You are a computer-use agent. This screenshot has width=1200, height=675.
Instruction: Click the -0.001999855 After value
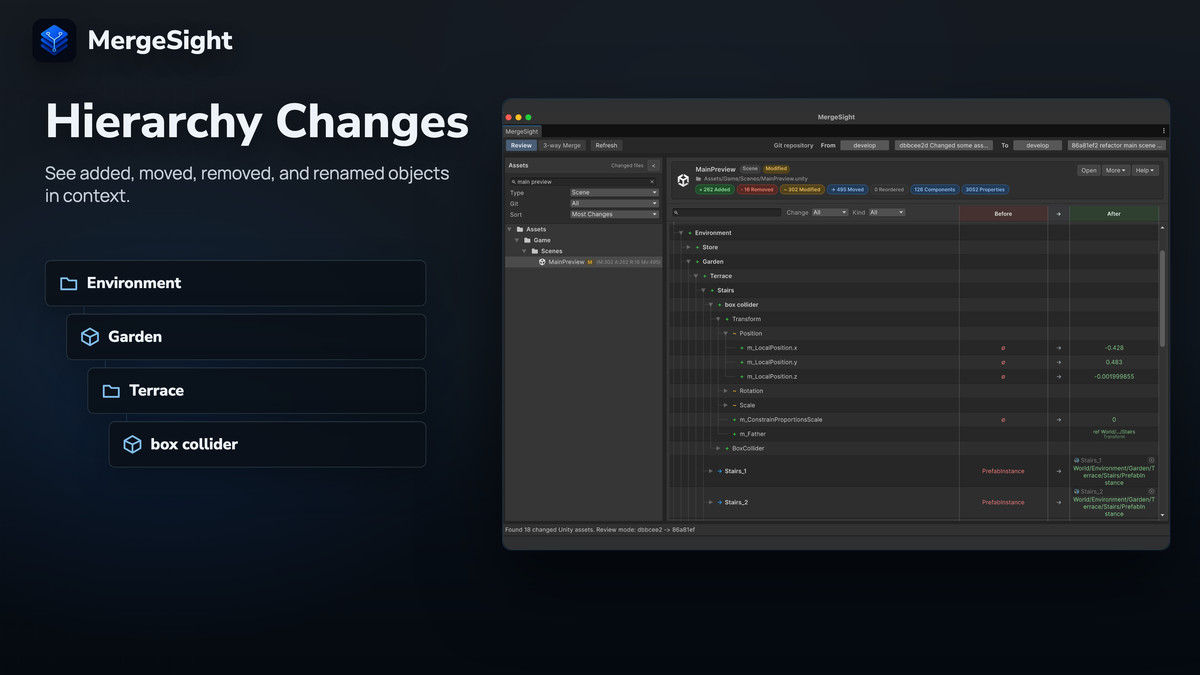[x=1114, y=376]
